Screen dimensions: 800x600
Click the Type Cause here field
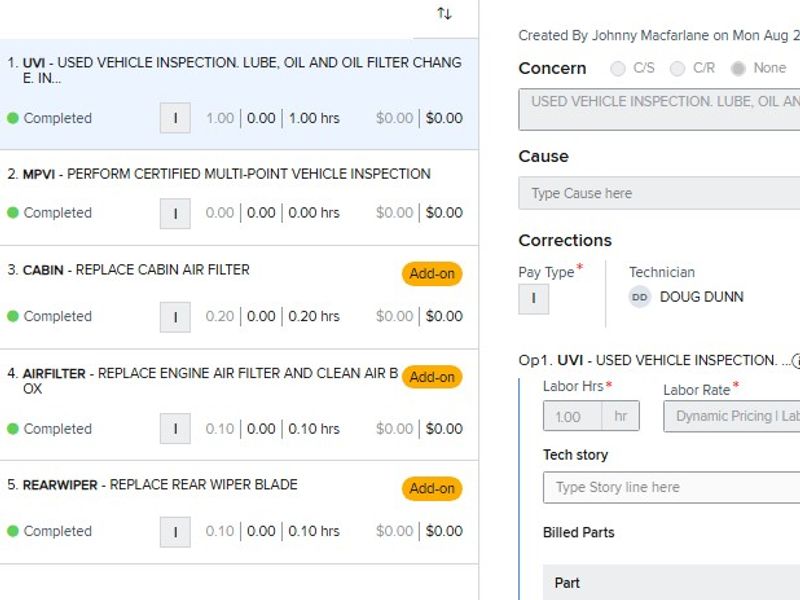(x=660, y=193)
